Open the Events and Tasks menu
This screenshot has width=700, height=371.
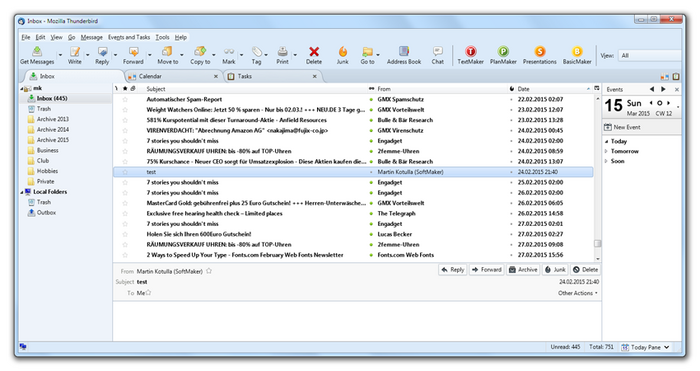[x=129, y=37]
